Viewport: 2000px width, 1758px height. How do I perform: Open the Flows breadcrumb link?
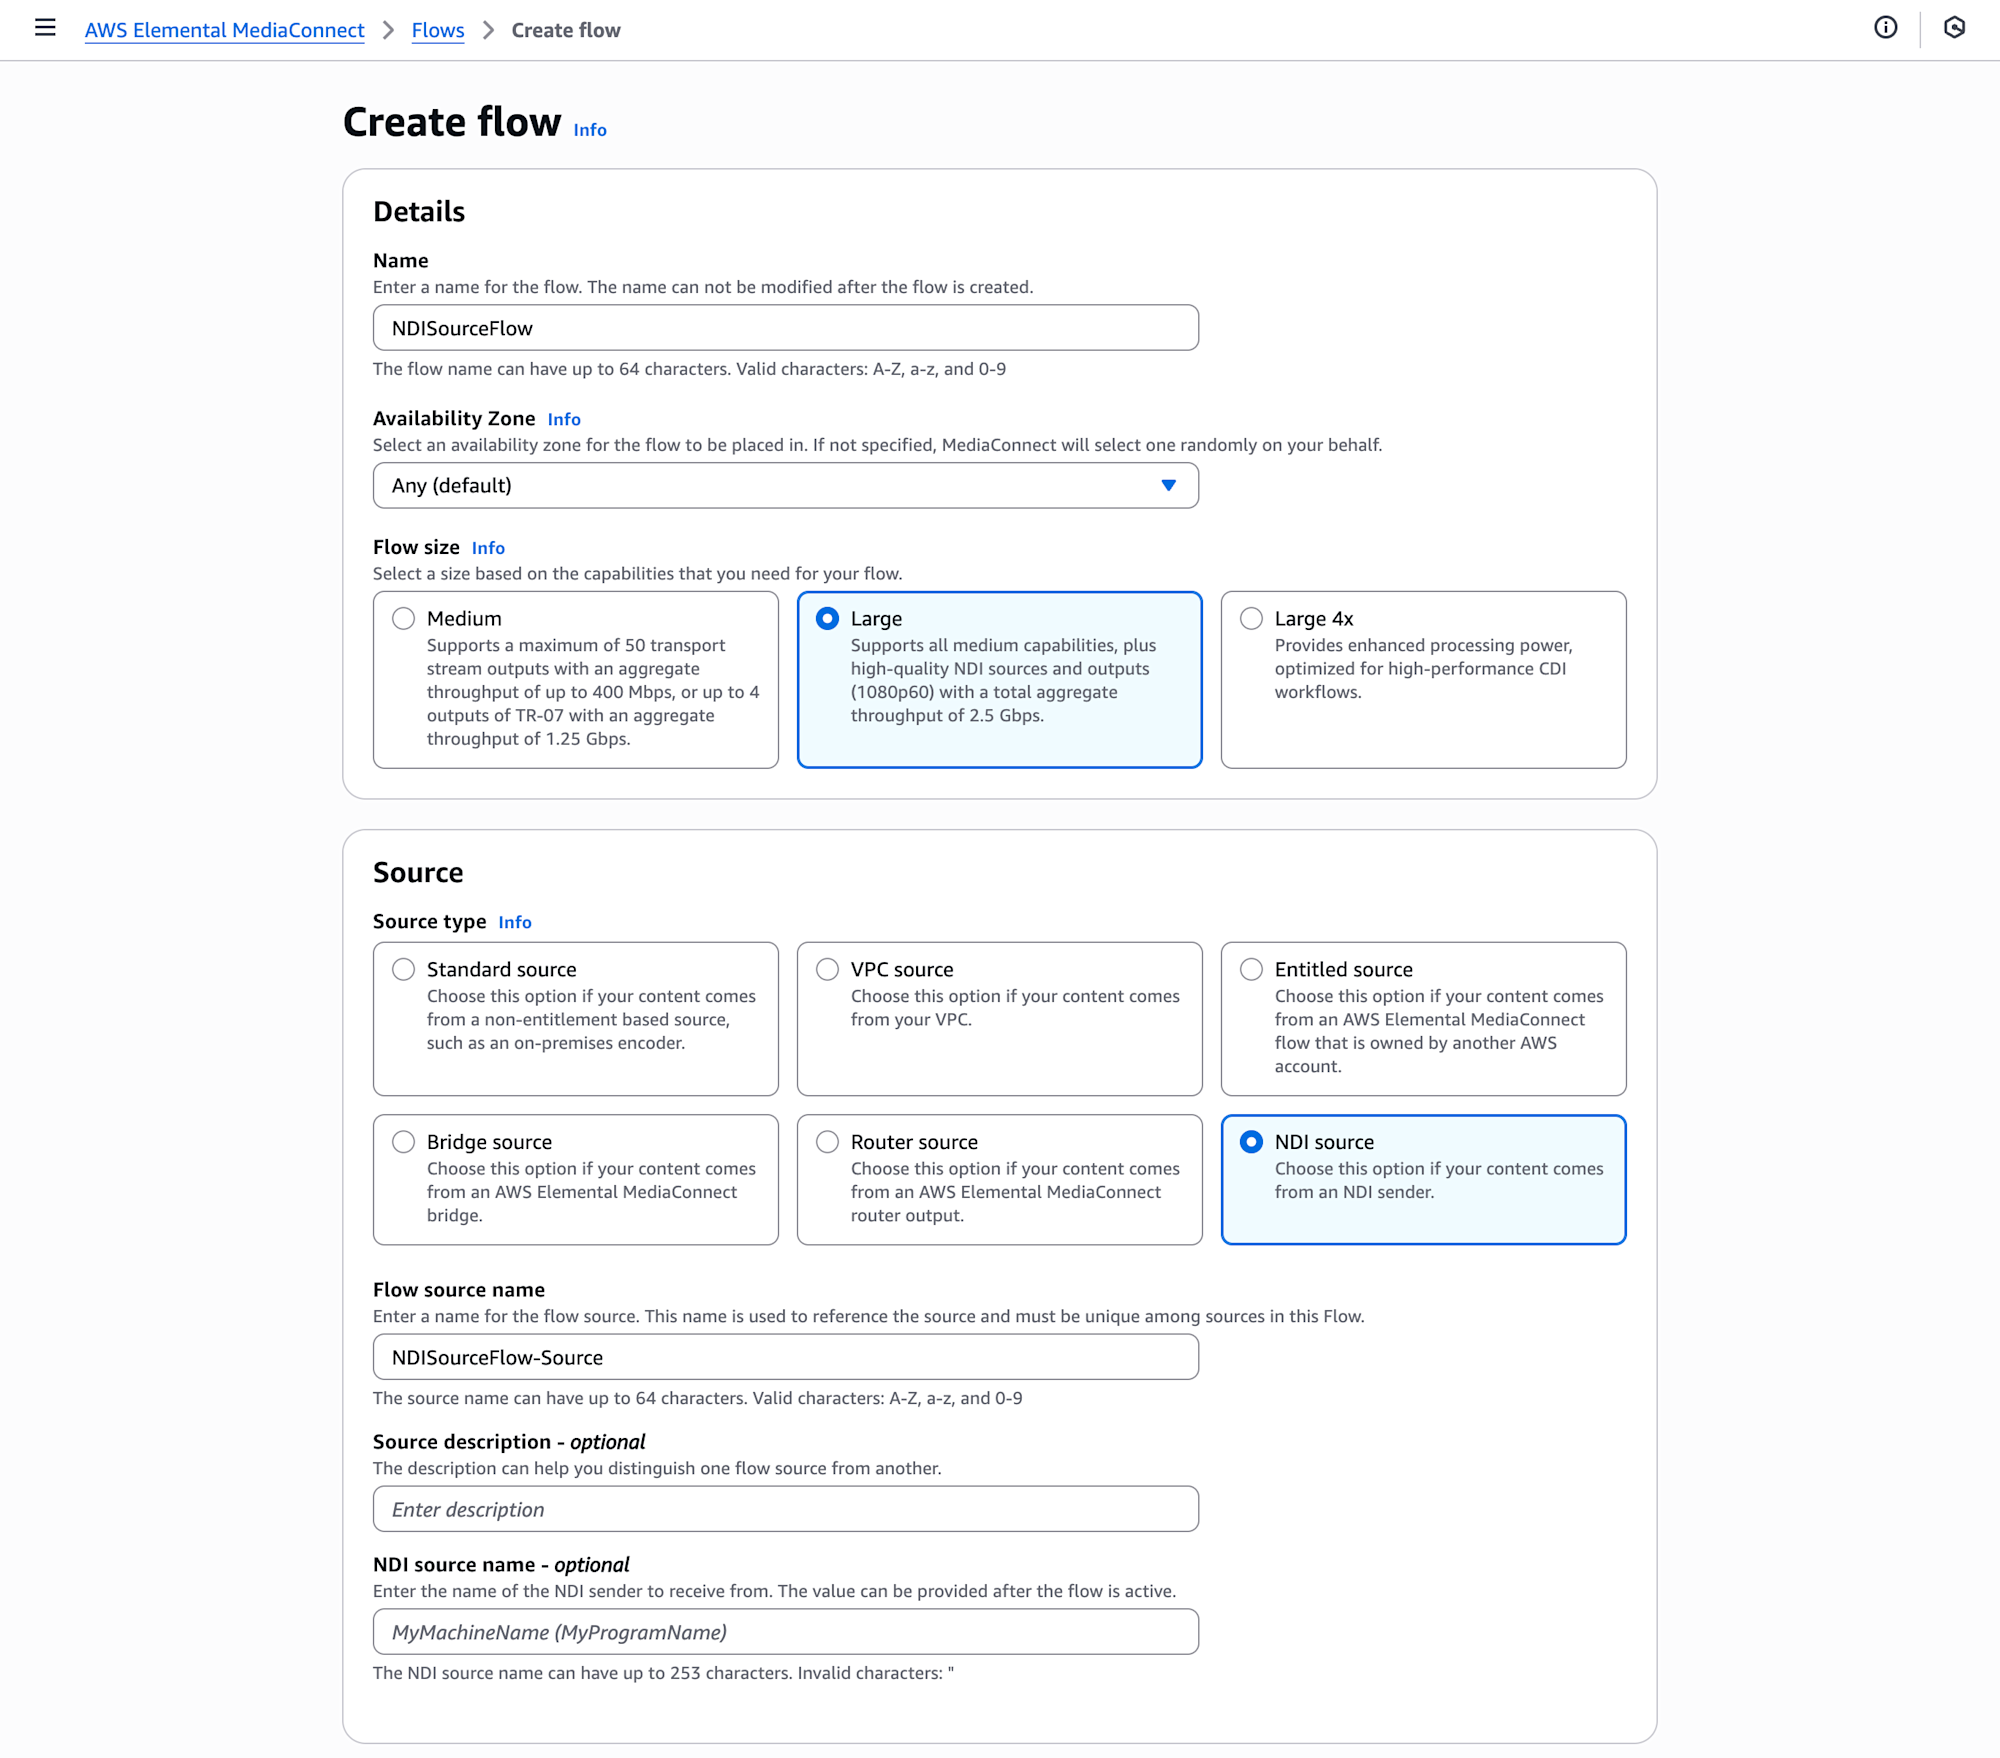[x=438, y=30]
